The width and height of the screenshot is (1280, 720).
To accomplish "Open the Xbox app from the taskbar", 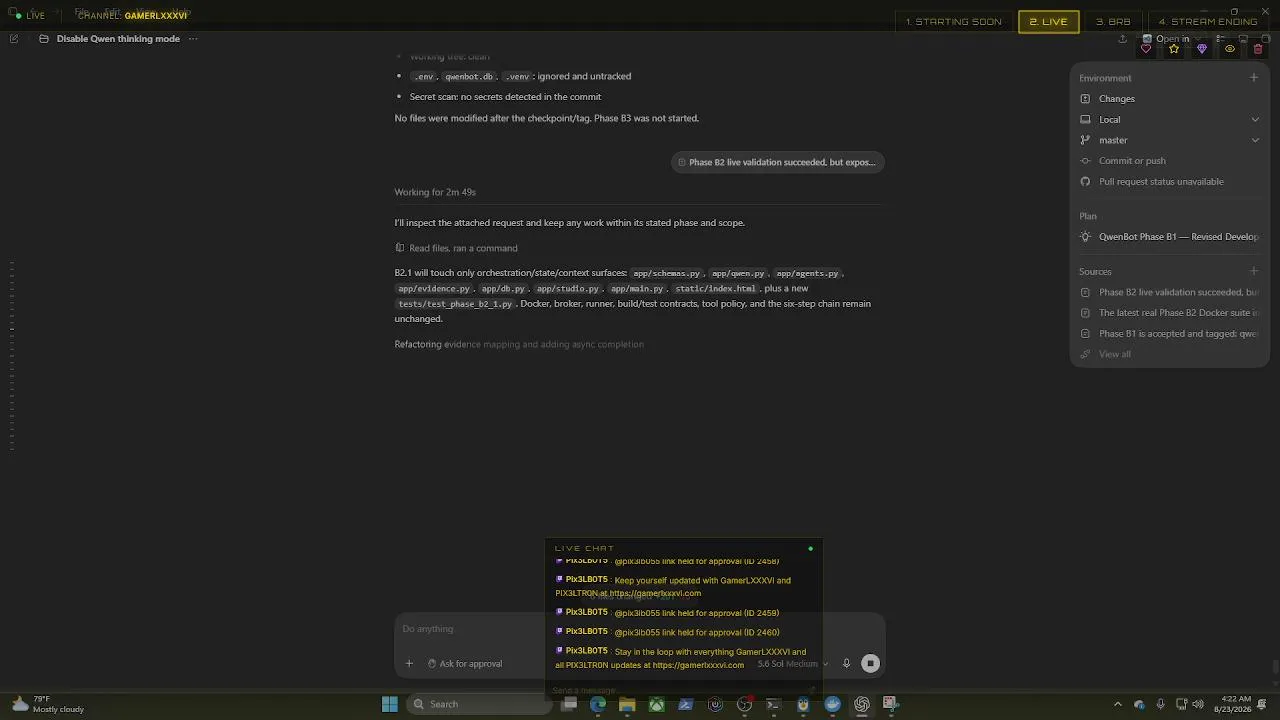I will click(656, 704).
